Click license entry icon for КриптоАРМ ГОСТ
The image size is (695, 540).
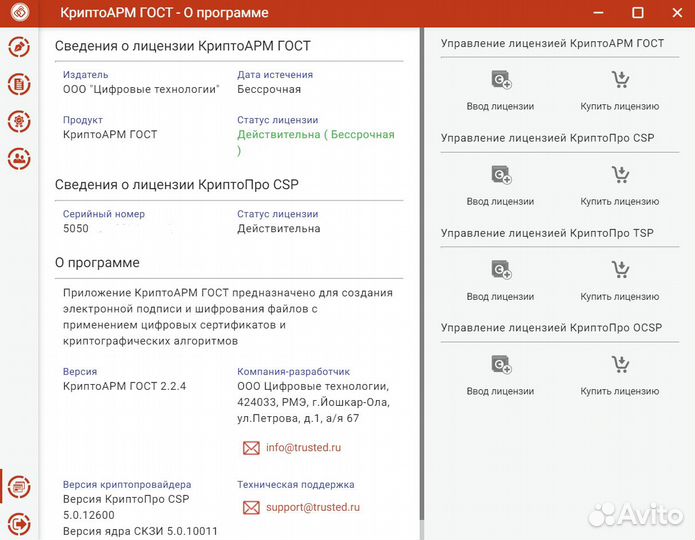(x=501, y=79)
